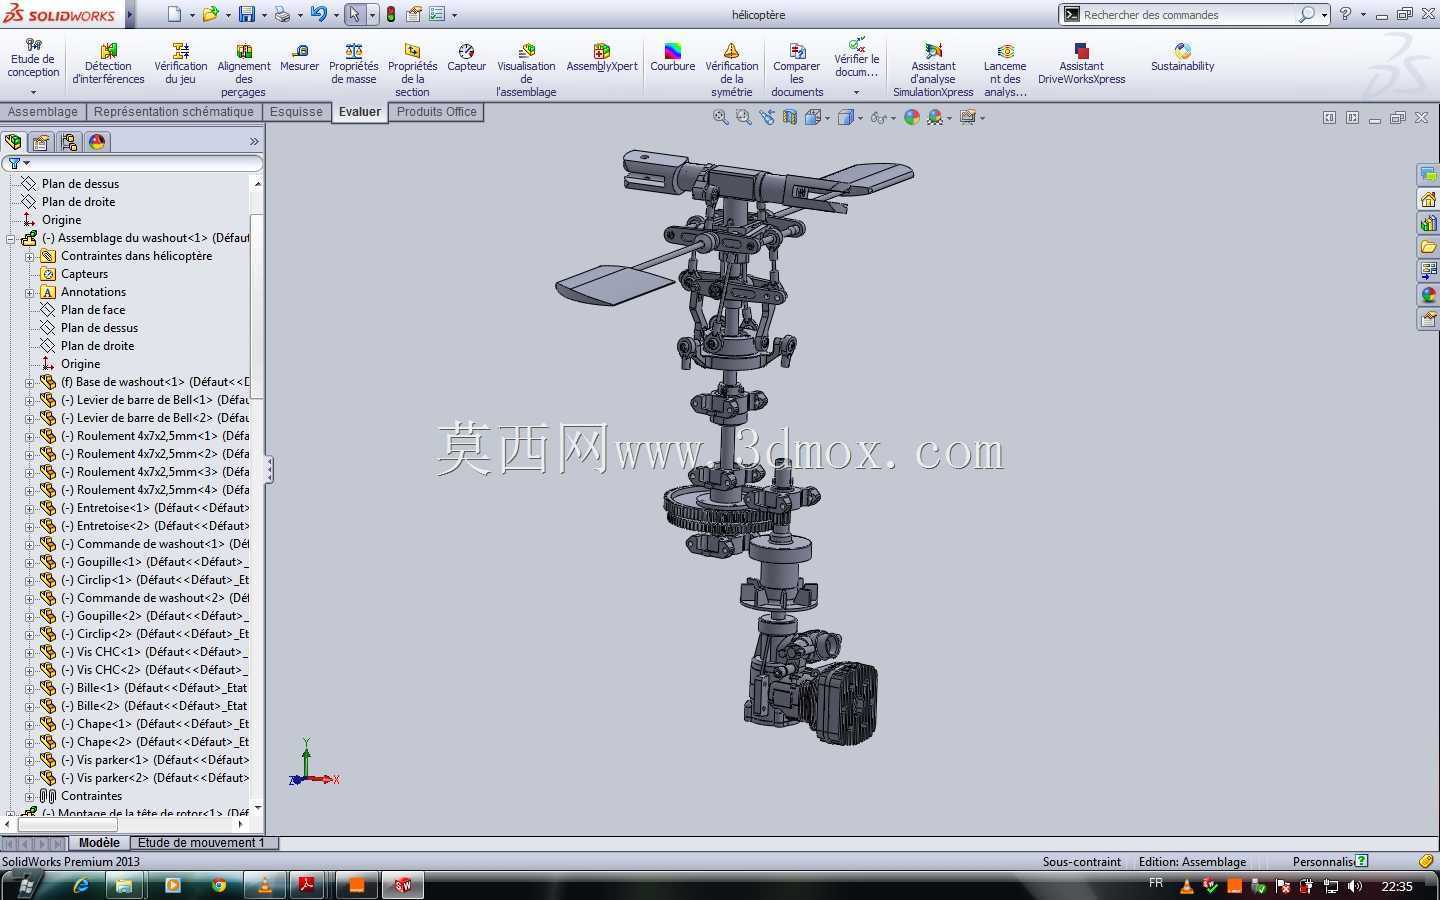The height and width of the screenshot is (900, 1440).
Task: Open Vérification de la symétrie
Action: coord(732,70)
